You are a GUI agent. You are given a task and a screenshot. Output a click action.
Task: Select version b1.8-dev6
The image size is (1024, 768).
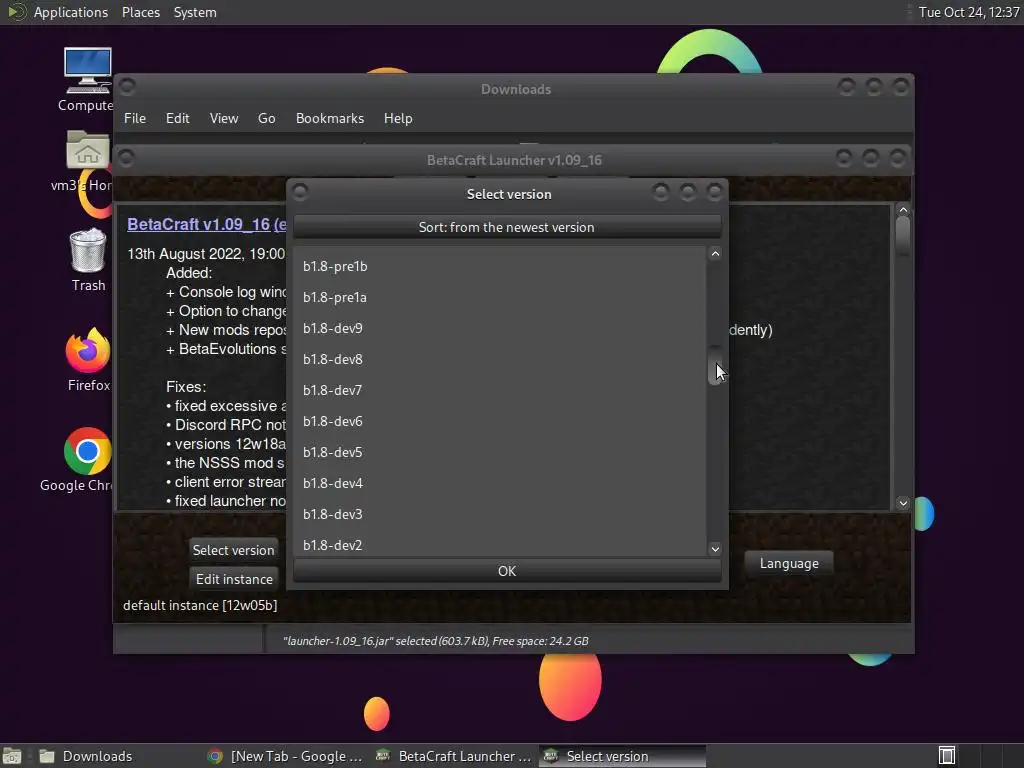tap(500, 421)
